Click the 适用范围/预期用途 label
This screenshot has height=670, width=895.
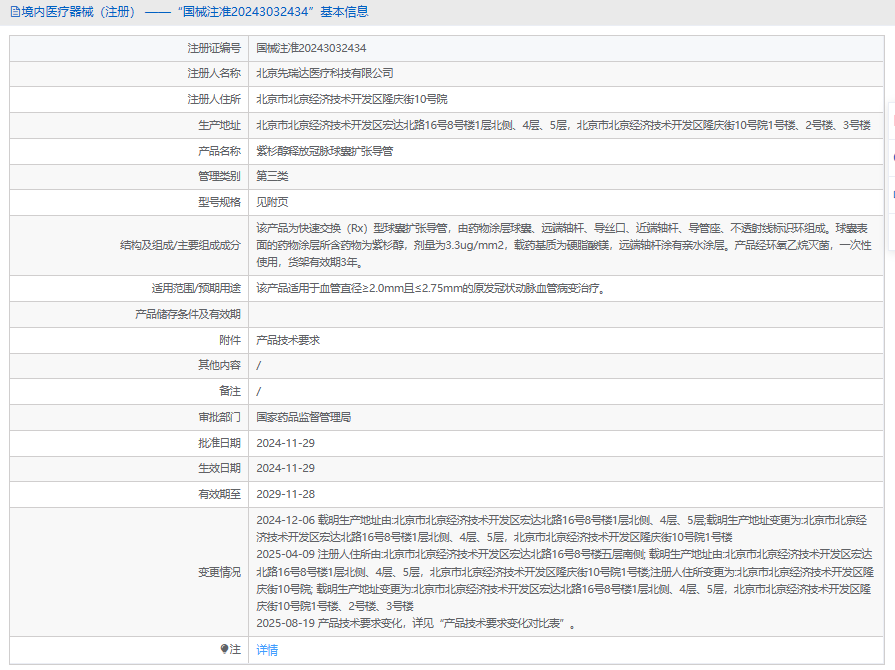196,289
